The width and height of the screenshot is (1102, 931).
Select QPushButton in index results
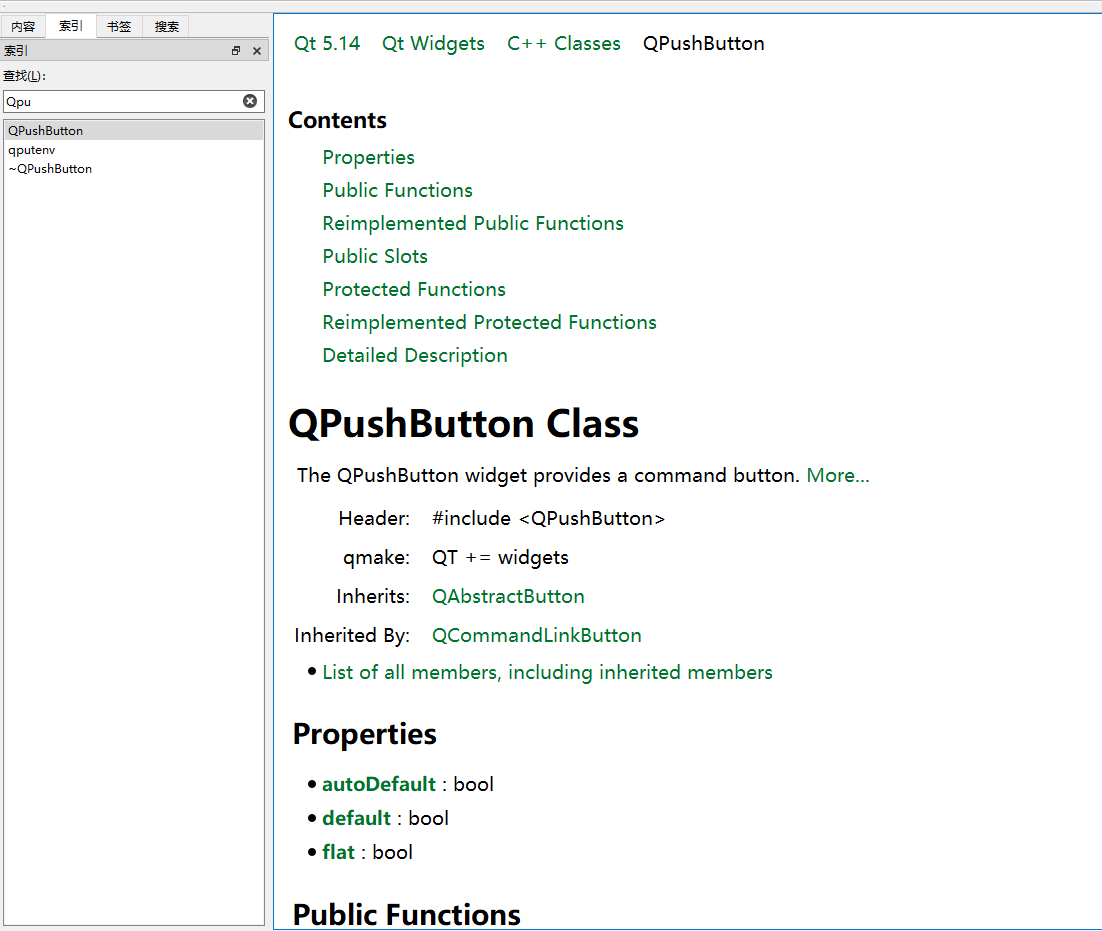pos(134,131)
